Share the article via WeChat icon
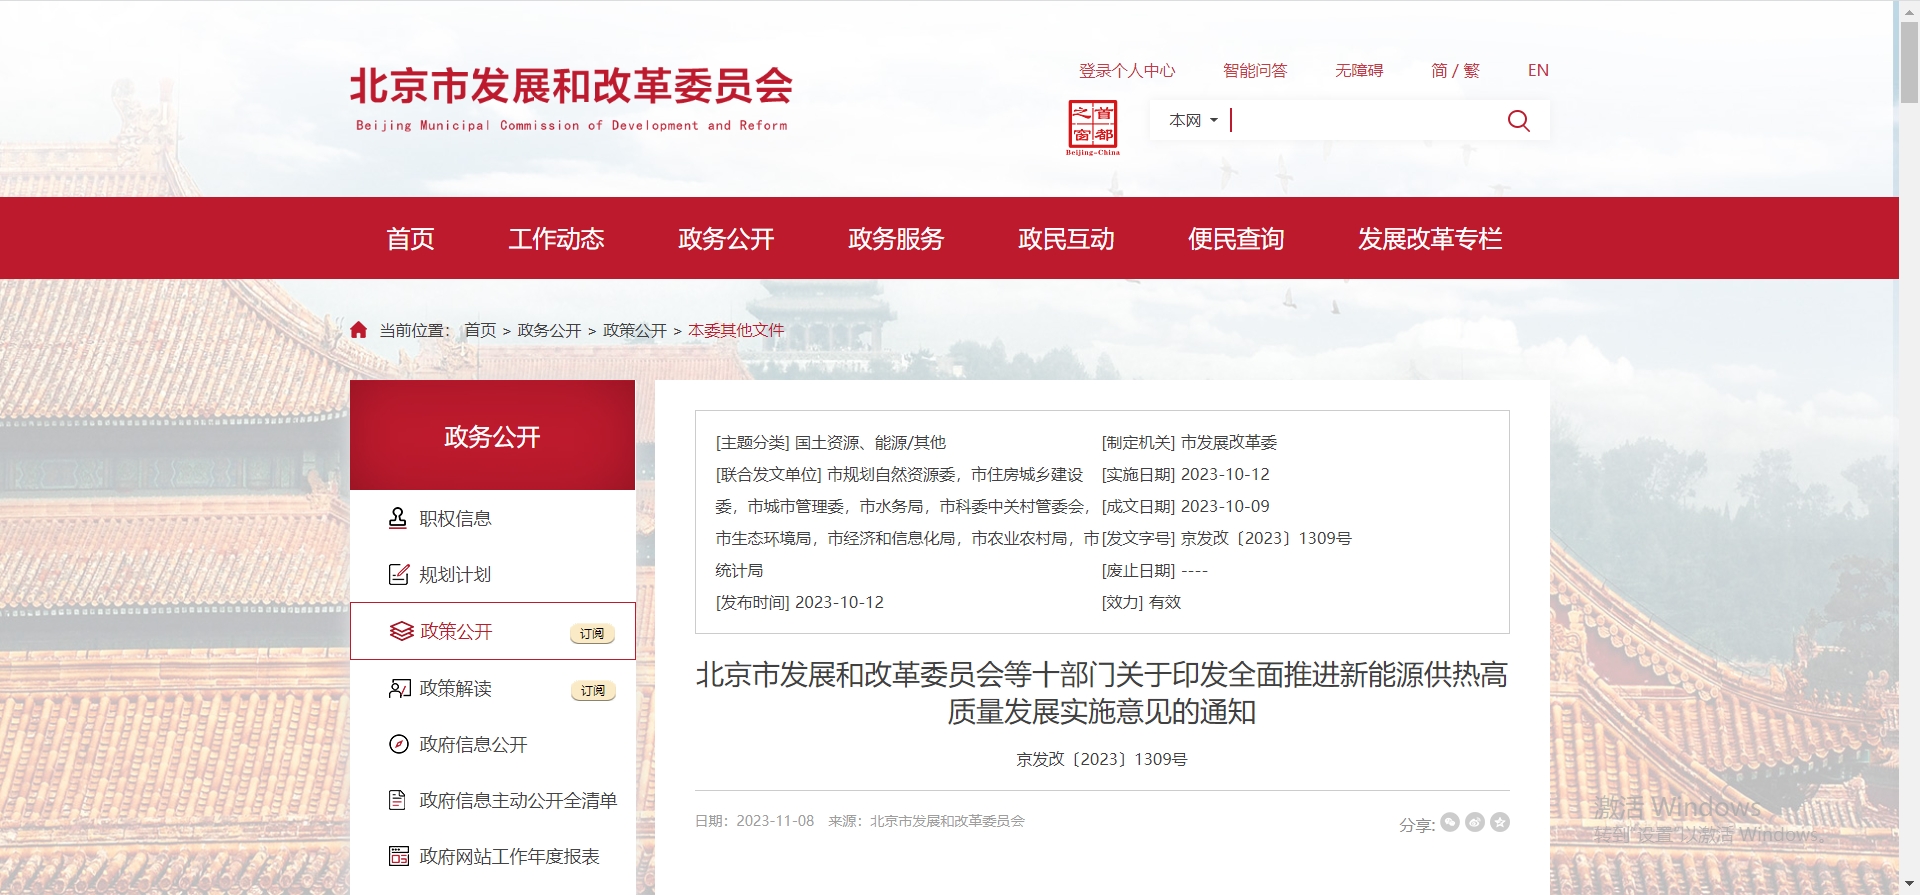 pyautogui.click(x=1450, y=822)
